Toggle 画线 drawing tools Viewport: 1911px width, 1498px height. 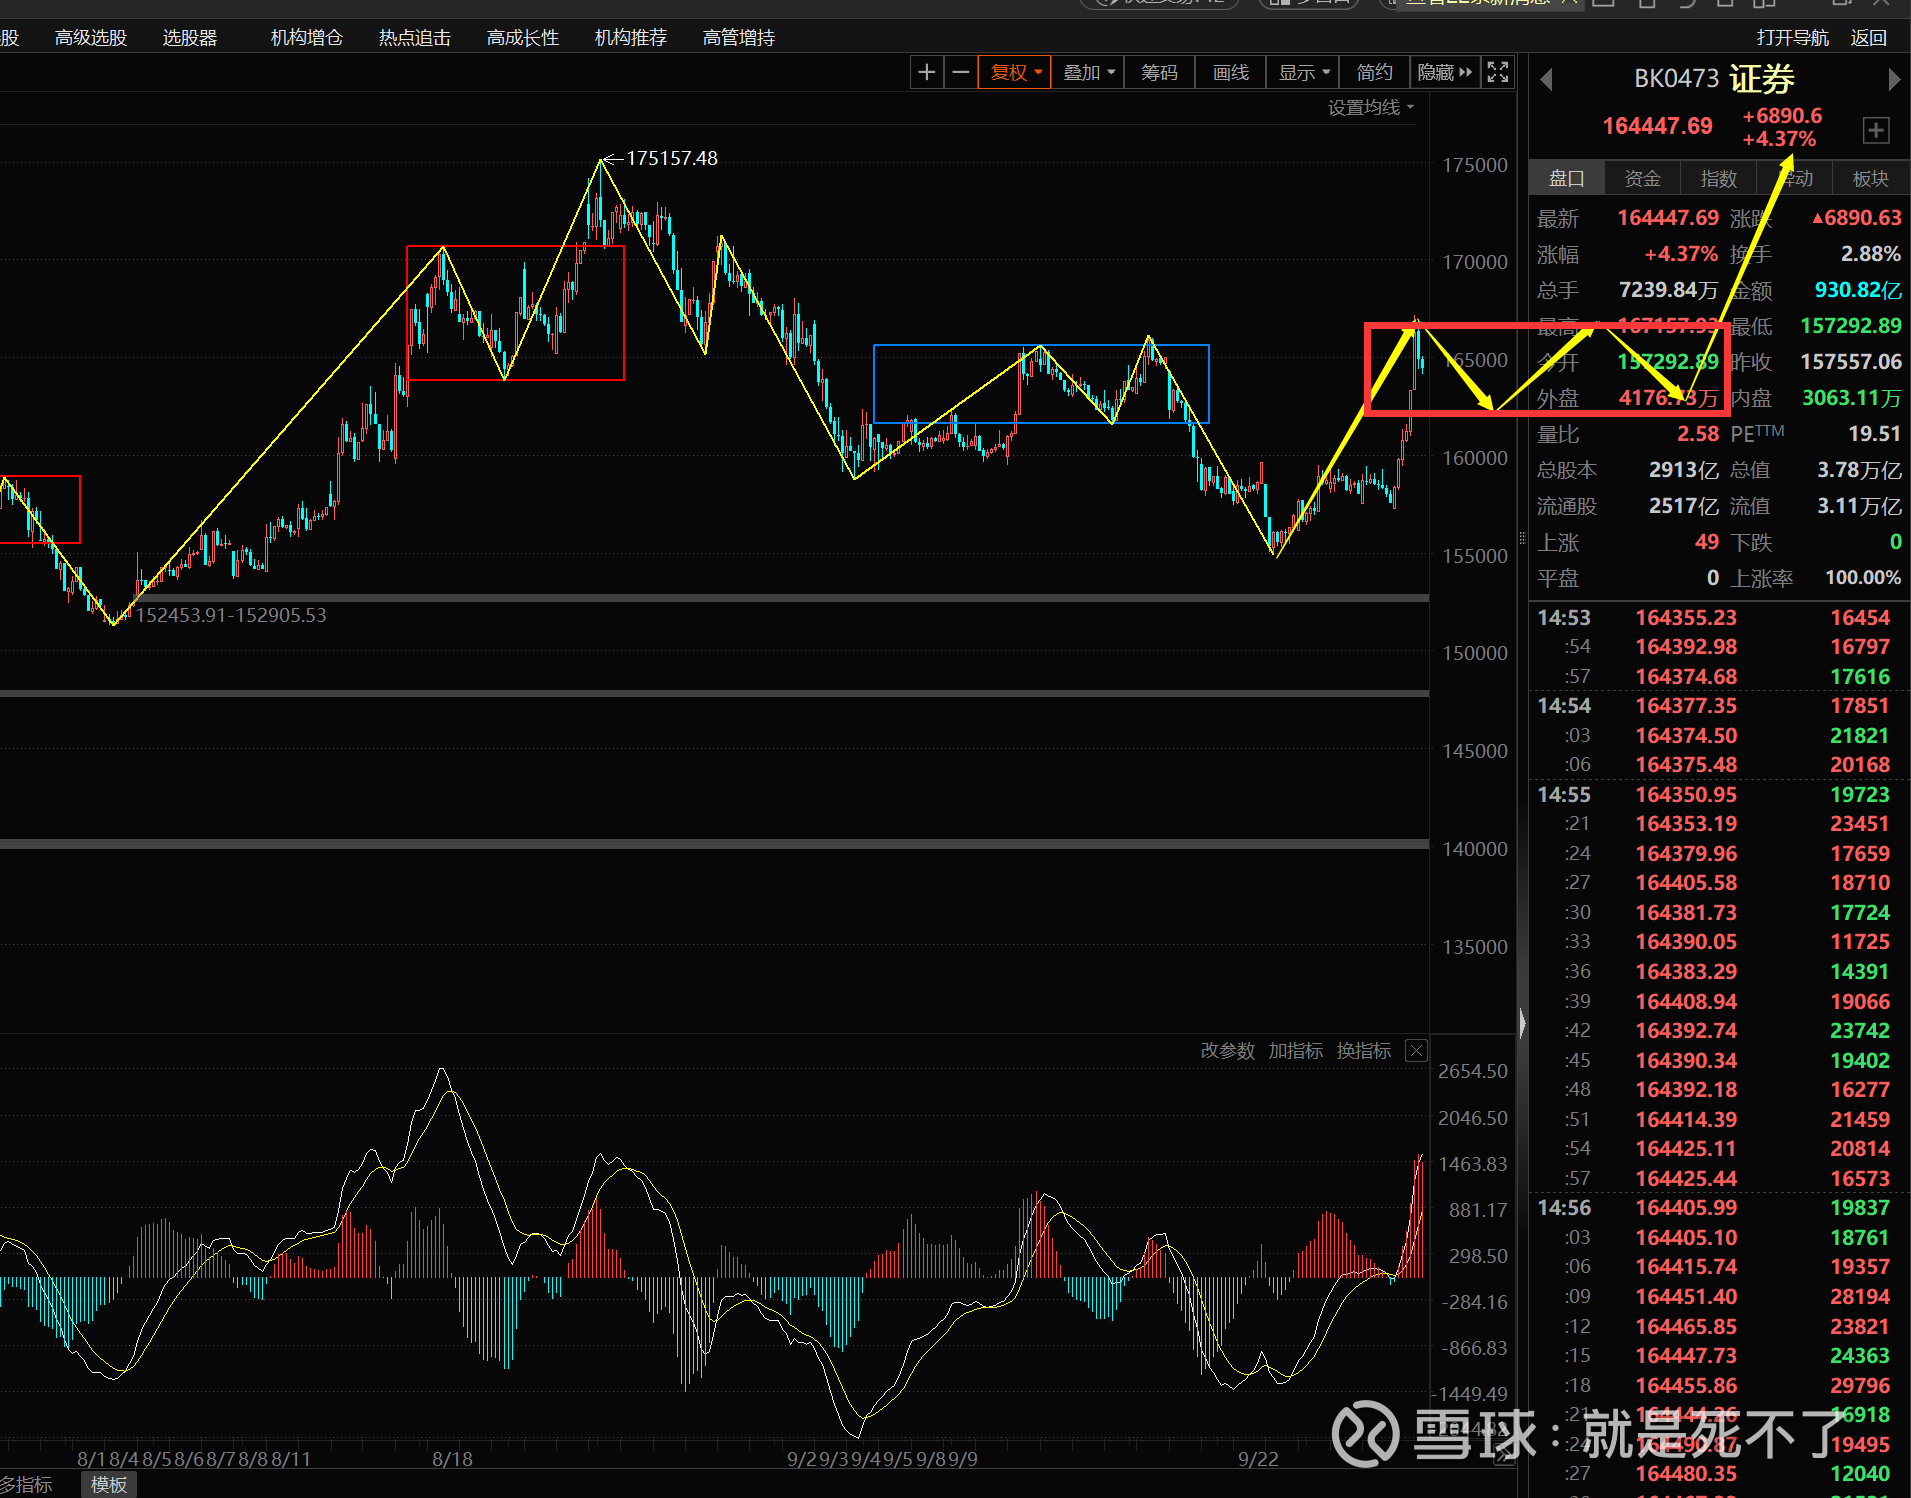point(1230,72)
